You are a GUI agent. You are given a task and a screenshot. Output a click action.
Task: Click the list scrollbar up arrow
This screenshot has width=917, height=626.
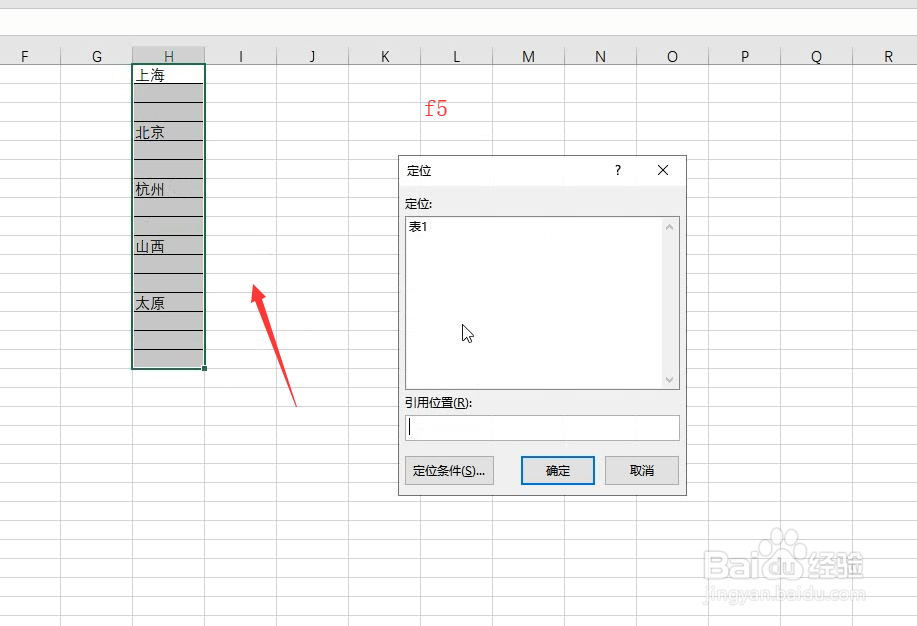tap(670, 227)
